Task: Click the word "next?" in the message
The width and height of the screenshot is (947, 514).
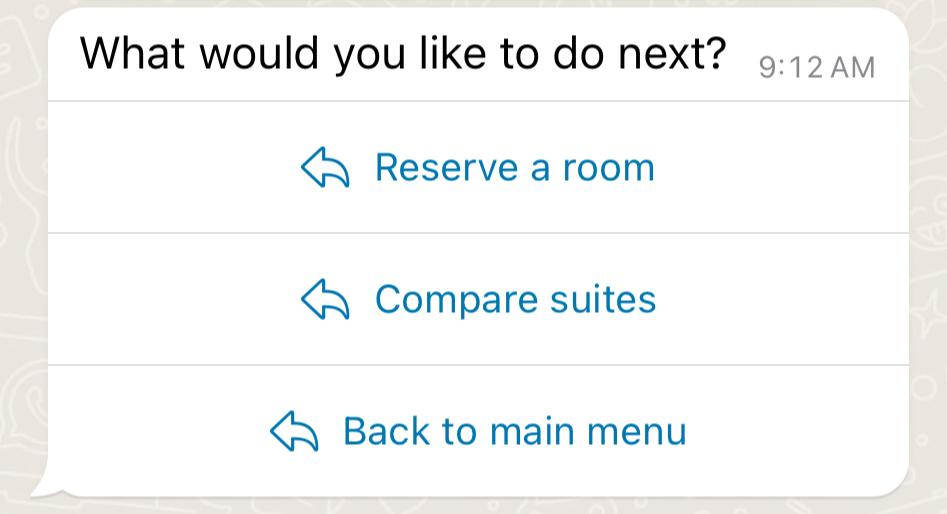Action: point(672,54)
